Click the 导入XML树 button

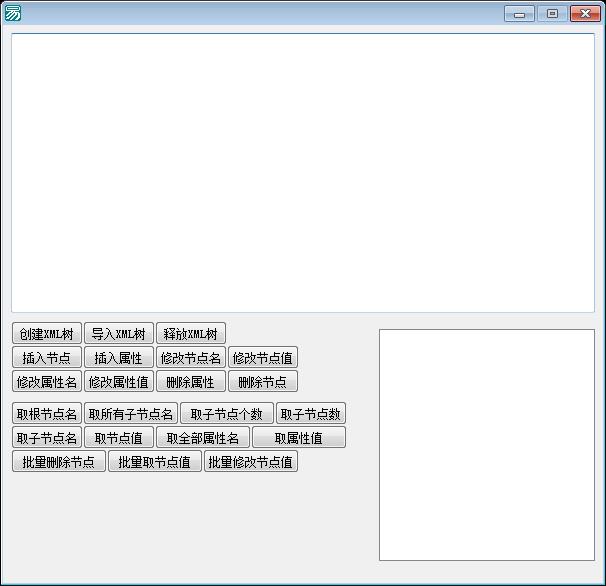point(119,333)
